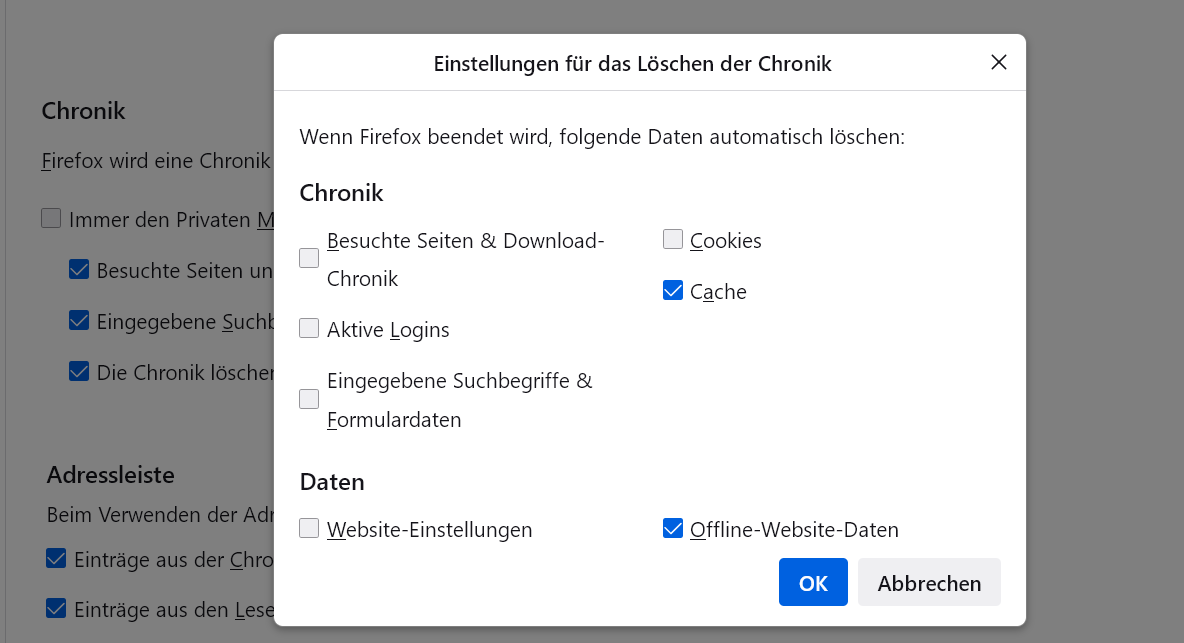Toggle Einträge aus den Lesezeichen checkbox
Screen dimensions: 1184x643
coord(57,607)
